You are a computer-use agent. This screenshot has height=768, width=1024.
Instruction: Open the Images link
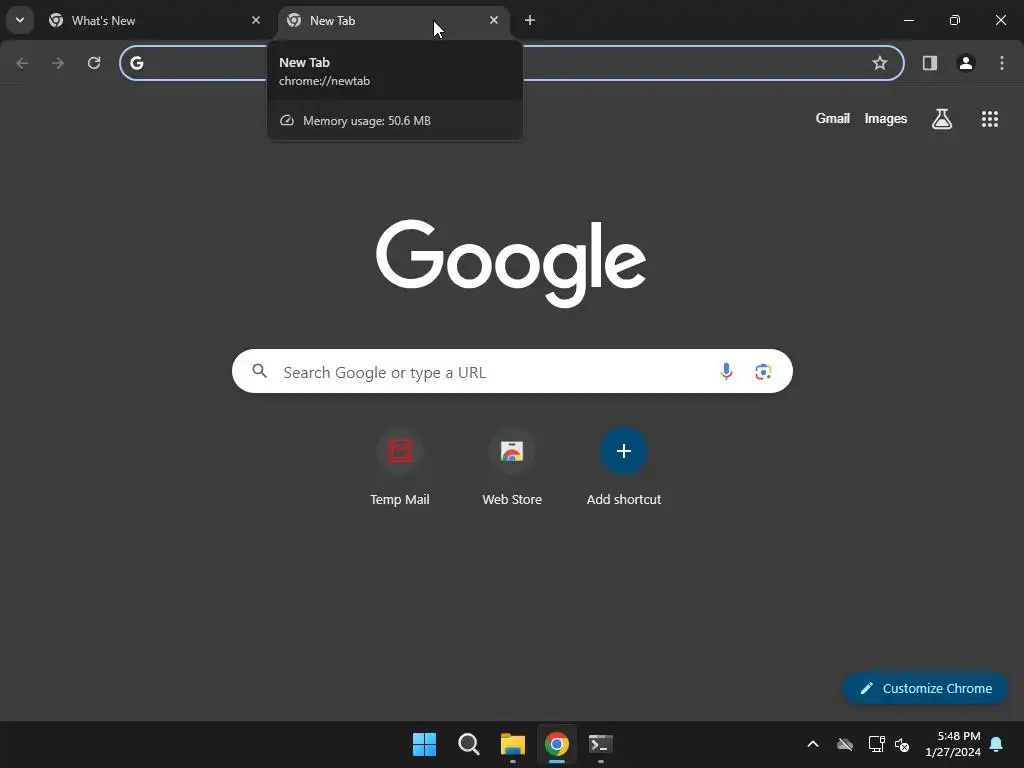coord(886,118)
